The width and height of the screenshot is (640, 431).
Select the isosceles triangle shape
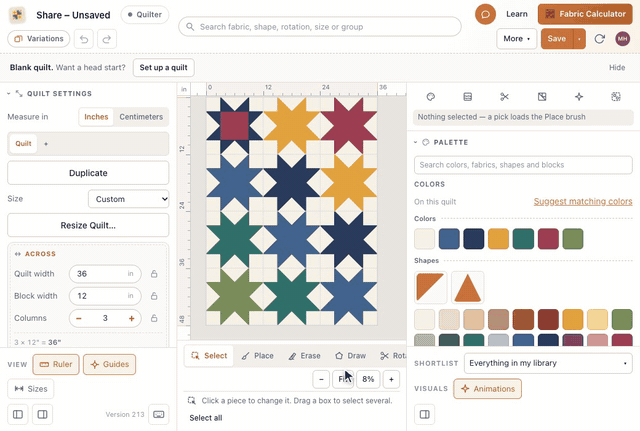tap(467, 287)
